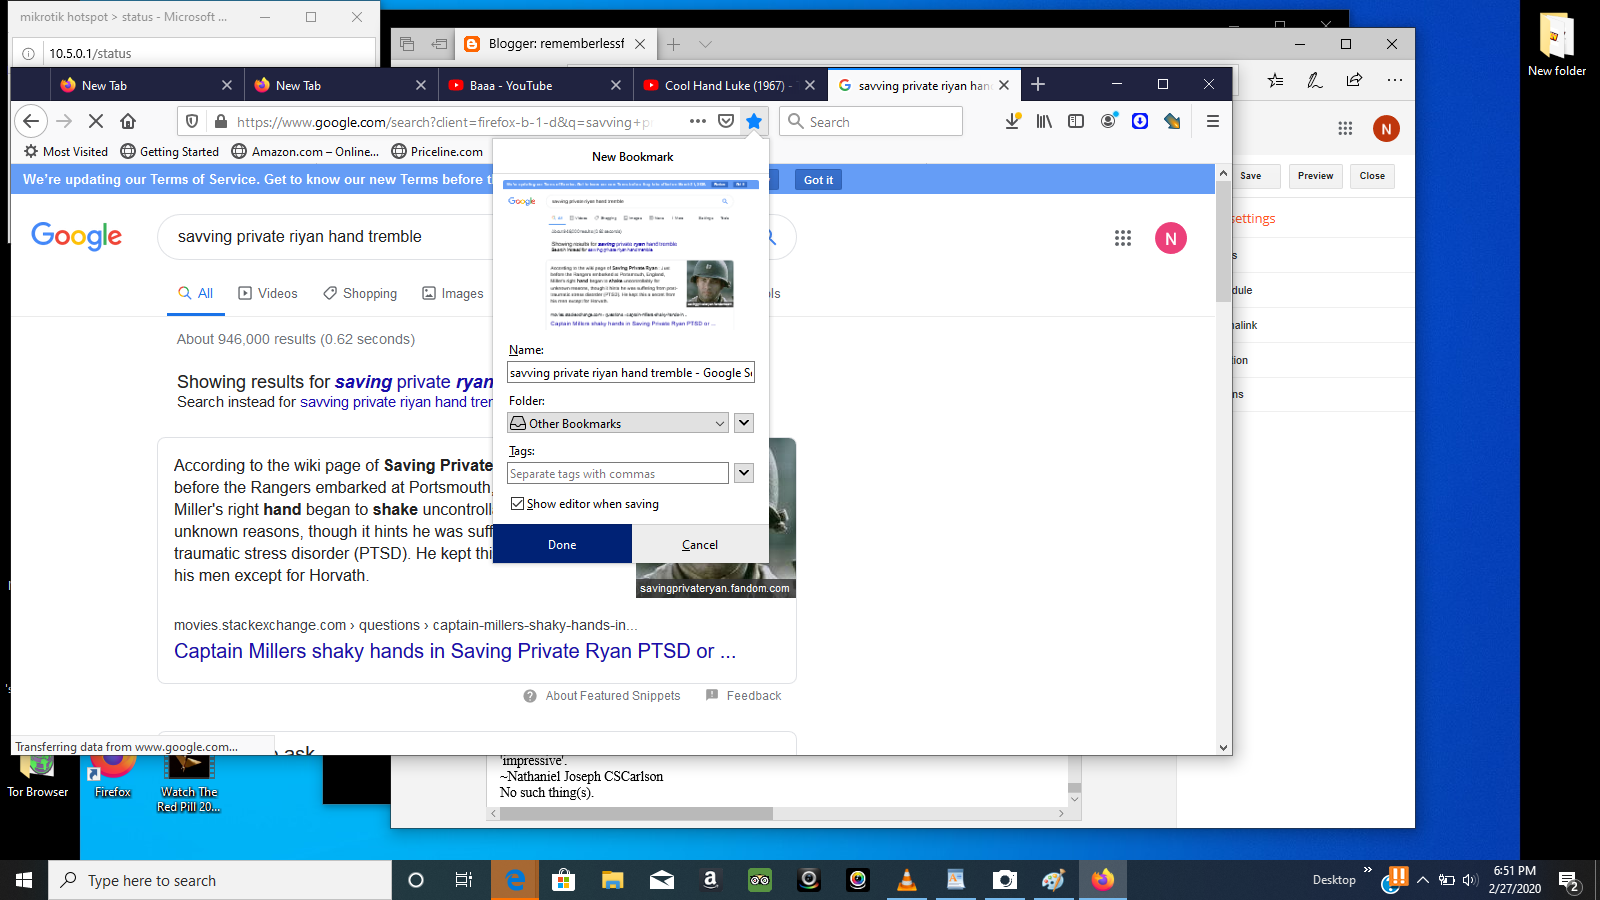
Task: Open the Google apps grid in Firefox
Action: (1123, 238)
